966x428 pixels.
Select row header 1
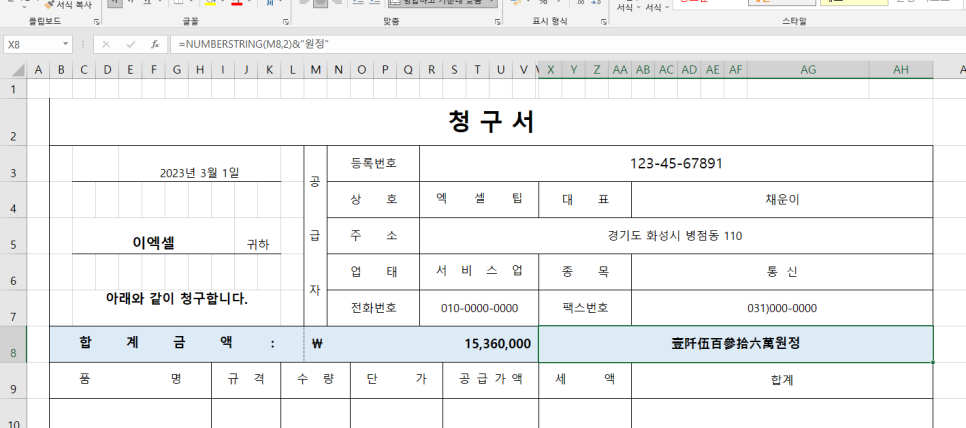(14, 89)
